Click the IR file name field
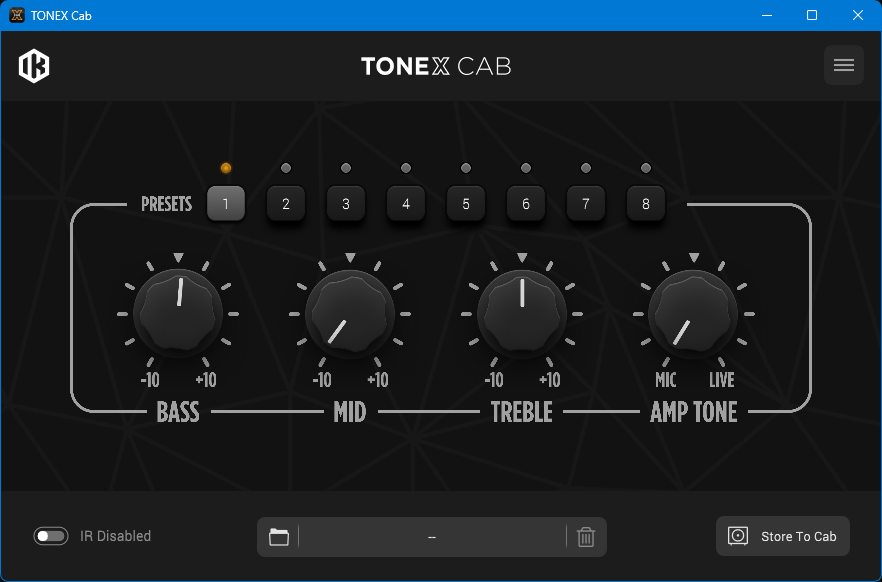882x582 pixels. click(432, 537)
